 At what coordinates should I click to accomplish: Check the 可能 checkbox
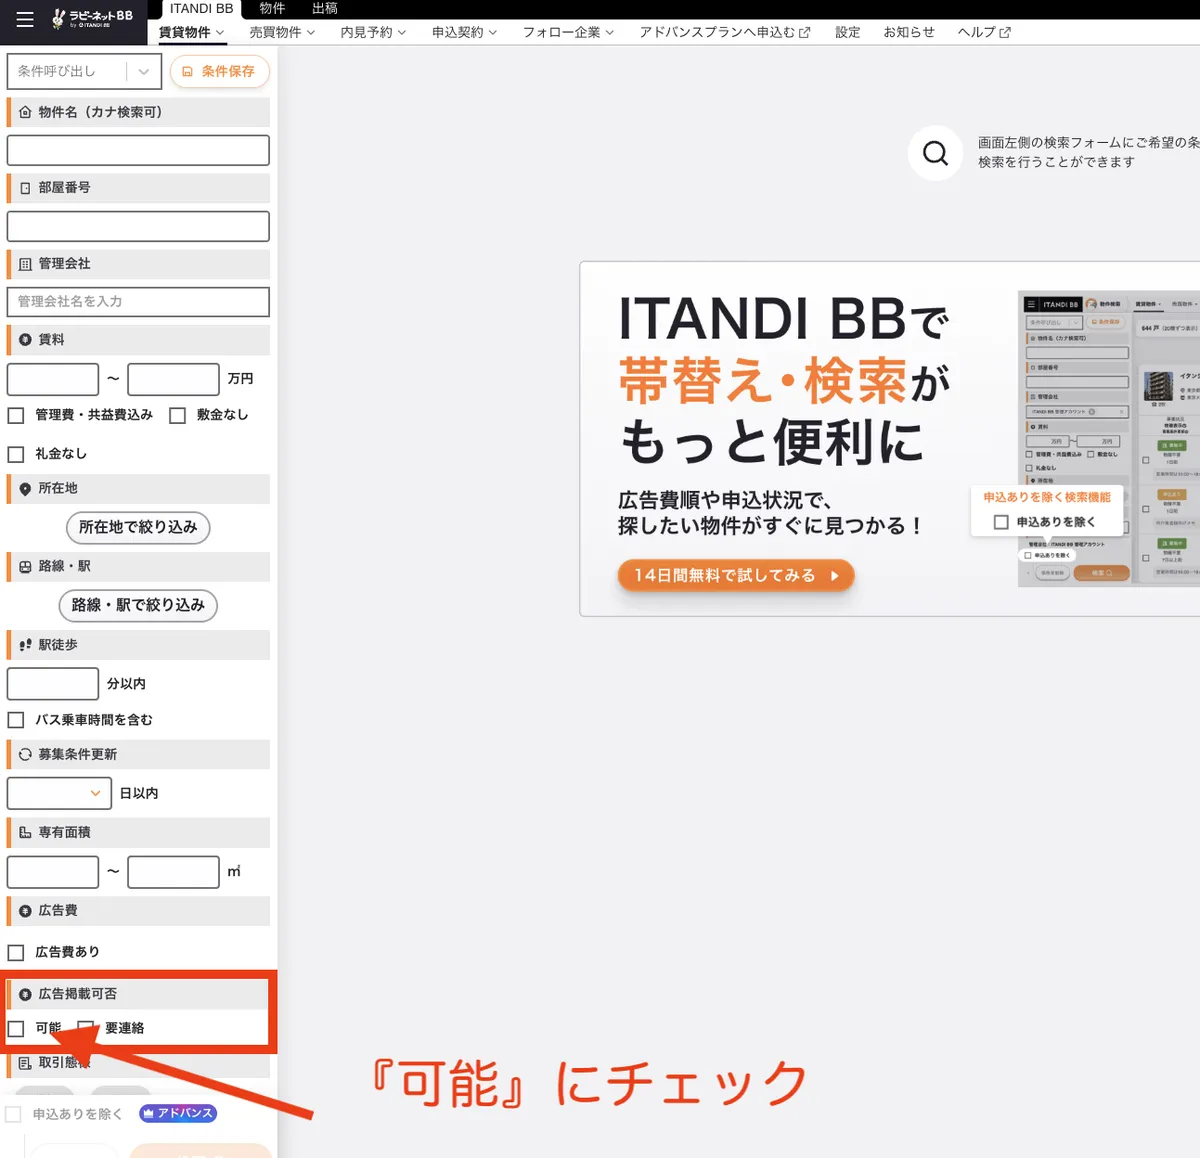16,1028
